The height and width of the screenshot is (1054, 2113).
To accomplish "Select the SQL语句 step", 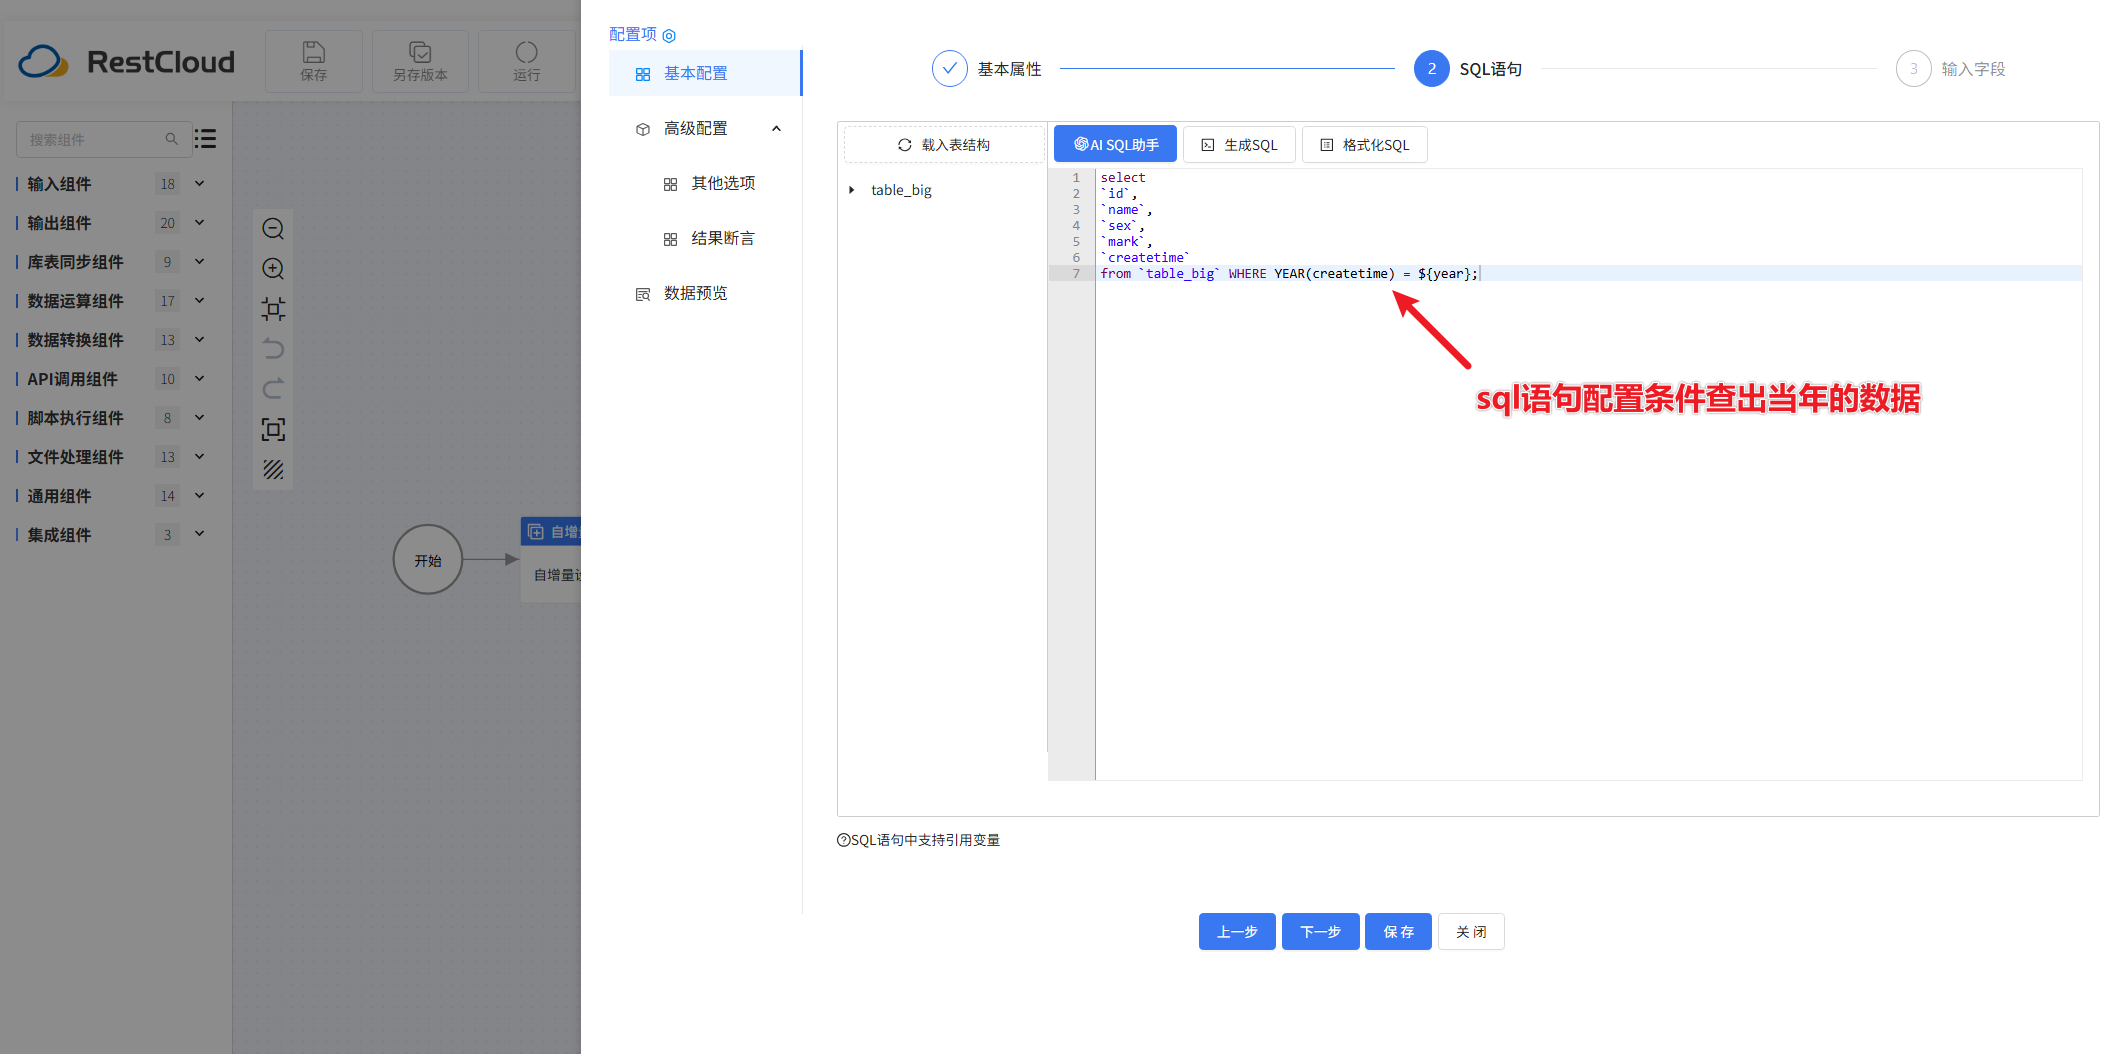I will (x=1468, y=69).
